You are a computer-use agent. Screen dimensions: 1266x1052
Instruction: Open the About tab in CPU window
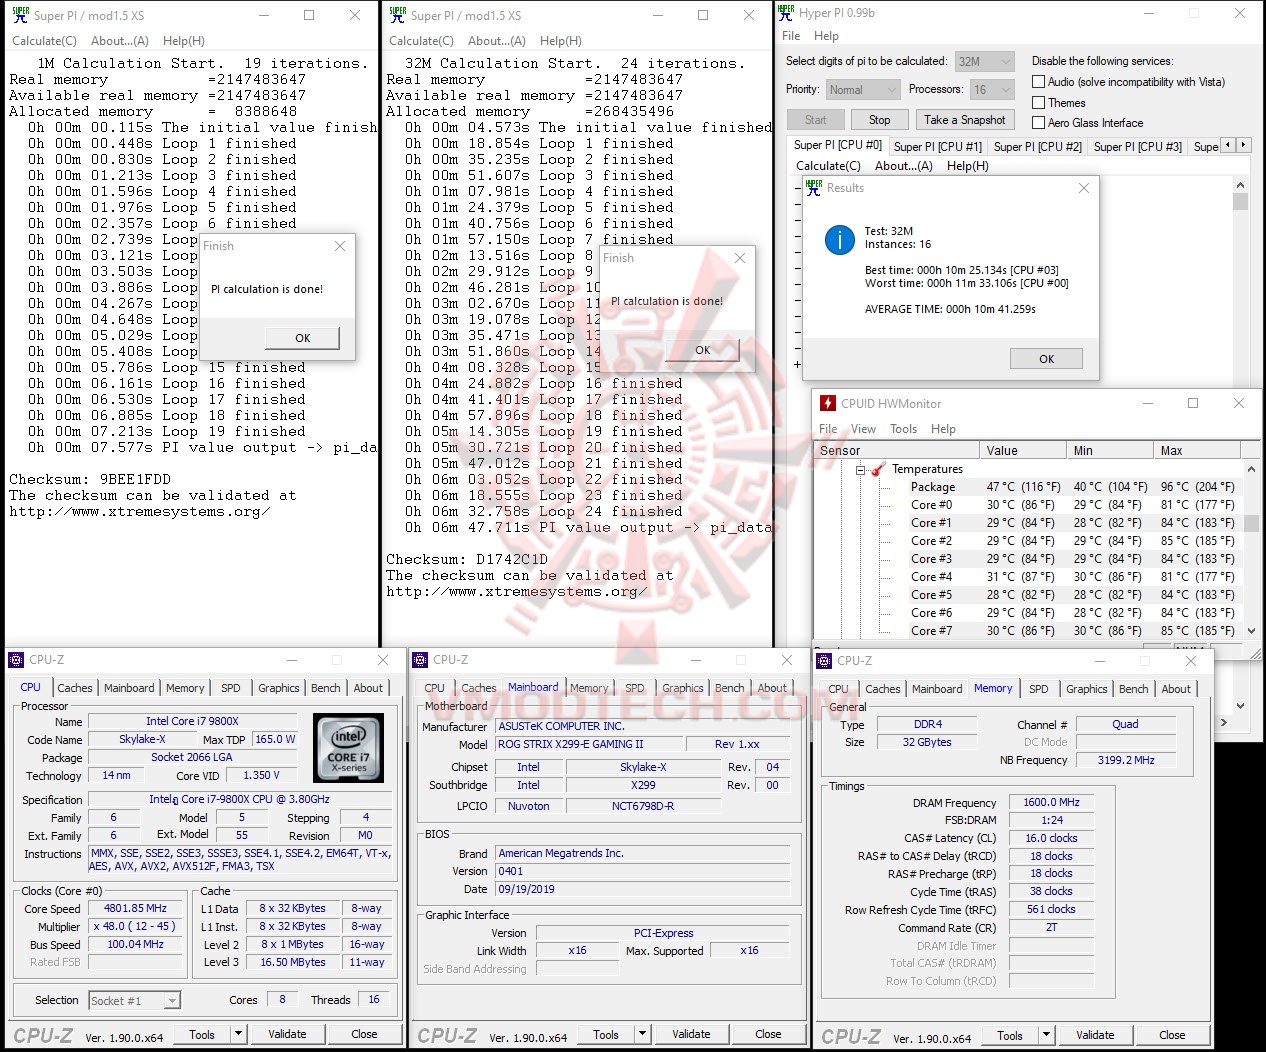pos(368,688)
